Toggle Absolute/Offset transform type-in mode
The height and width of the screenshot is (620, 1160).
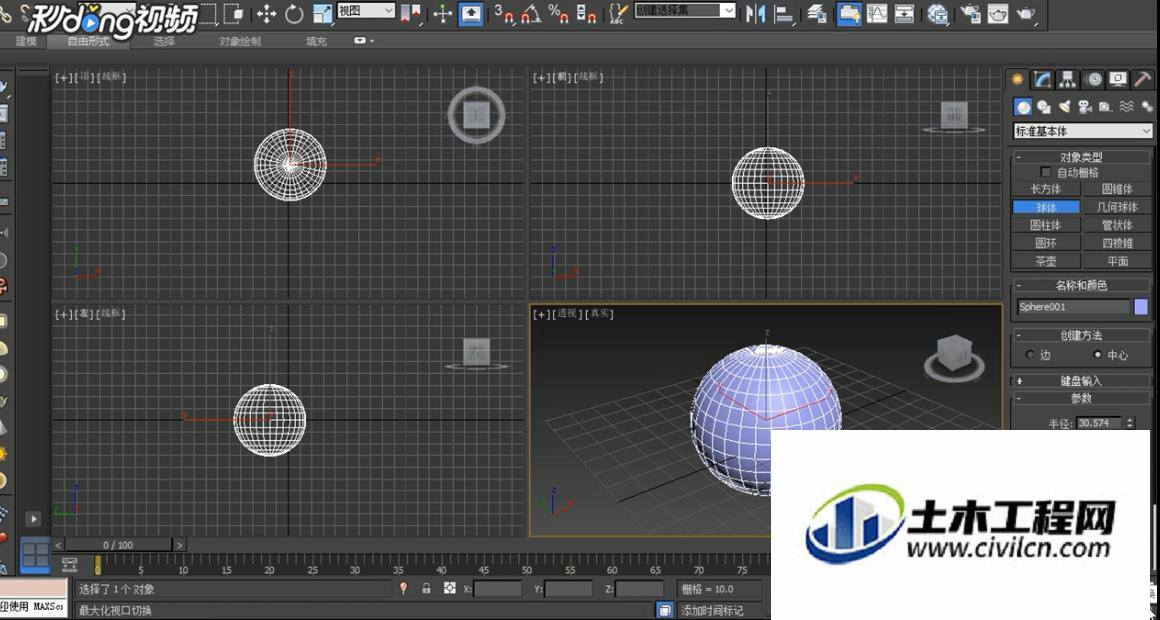tap(449, 589)
